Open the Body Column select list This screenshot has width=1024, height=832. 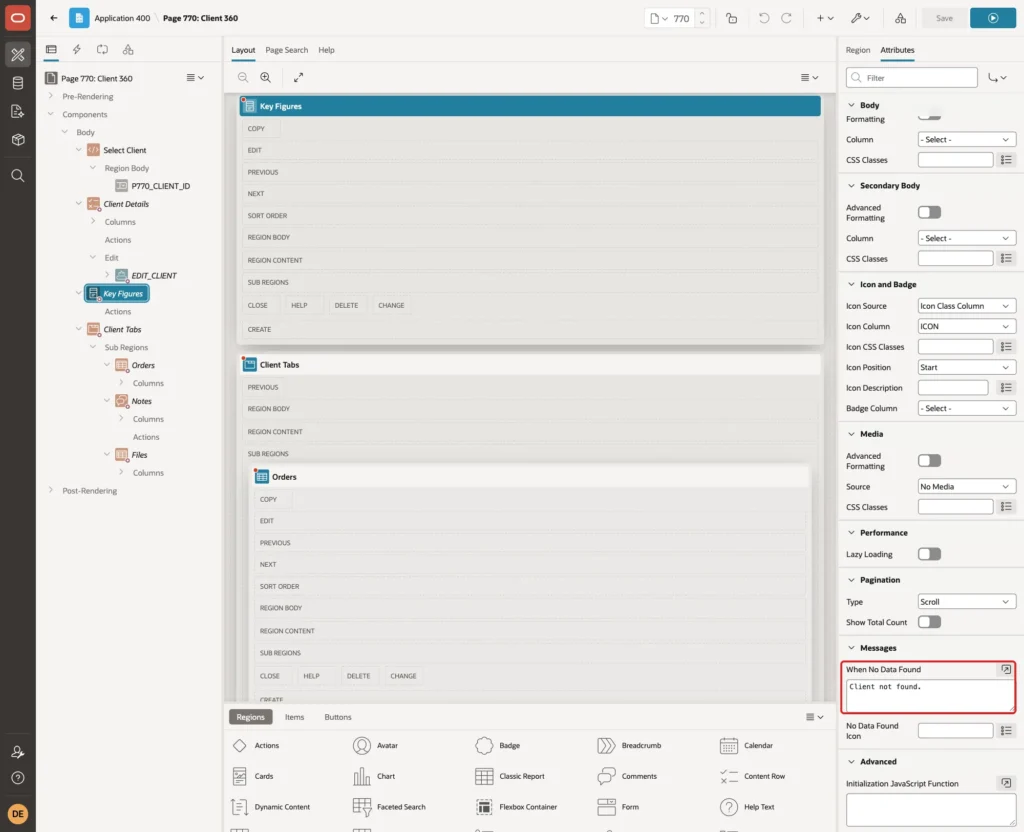click(967, 139)
